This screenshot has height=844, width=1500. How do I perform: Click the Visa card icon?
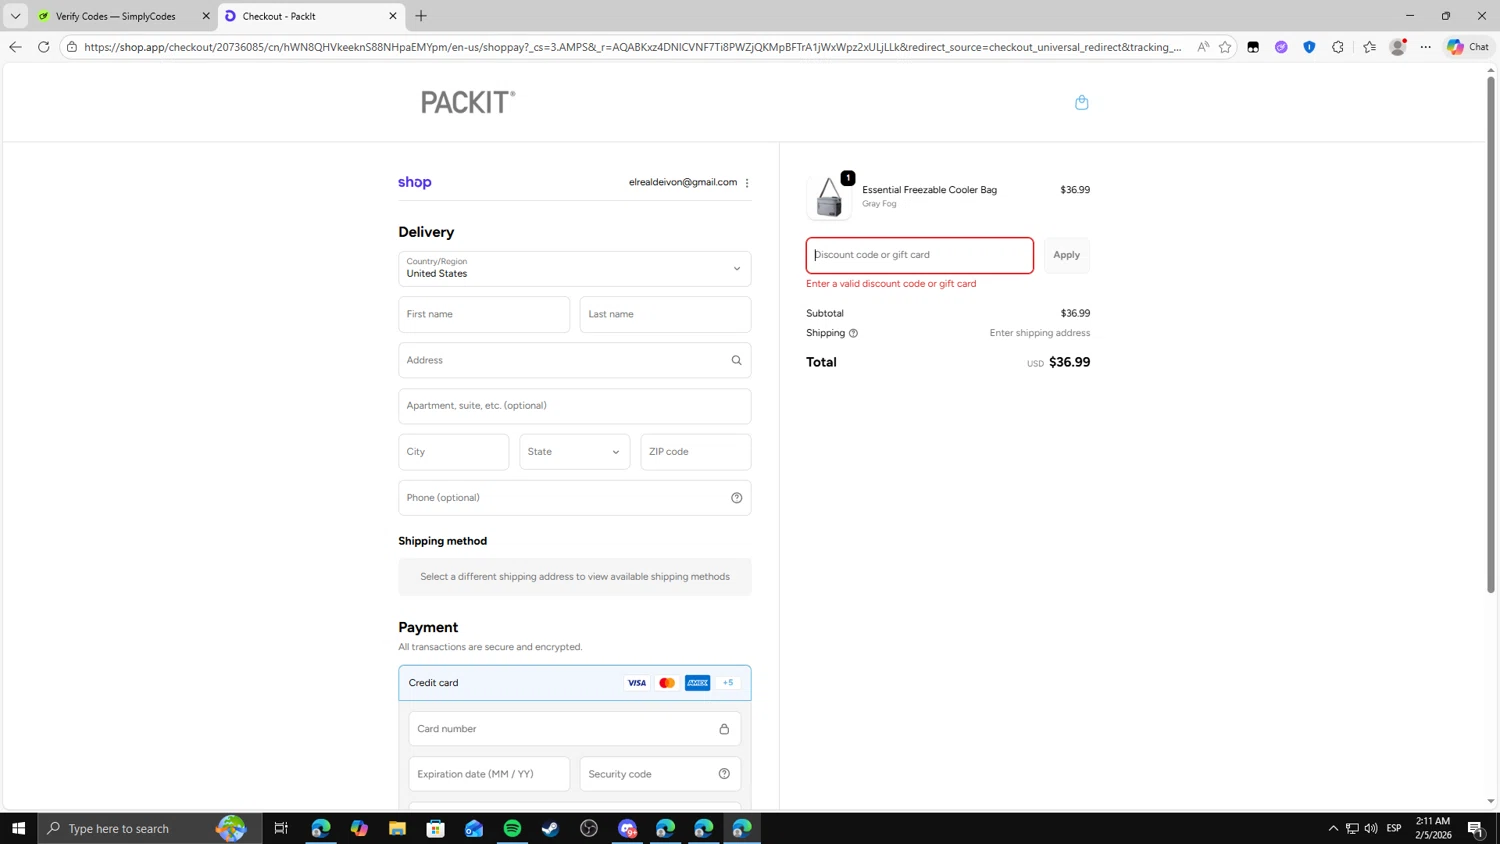[636, 683]
